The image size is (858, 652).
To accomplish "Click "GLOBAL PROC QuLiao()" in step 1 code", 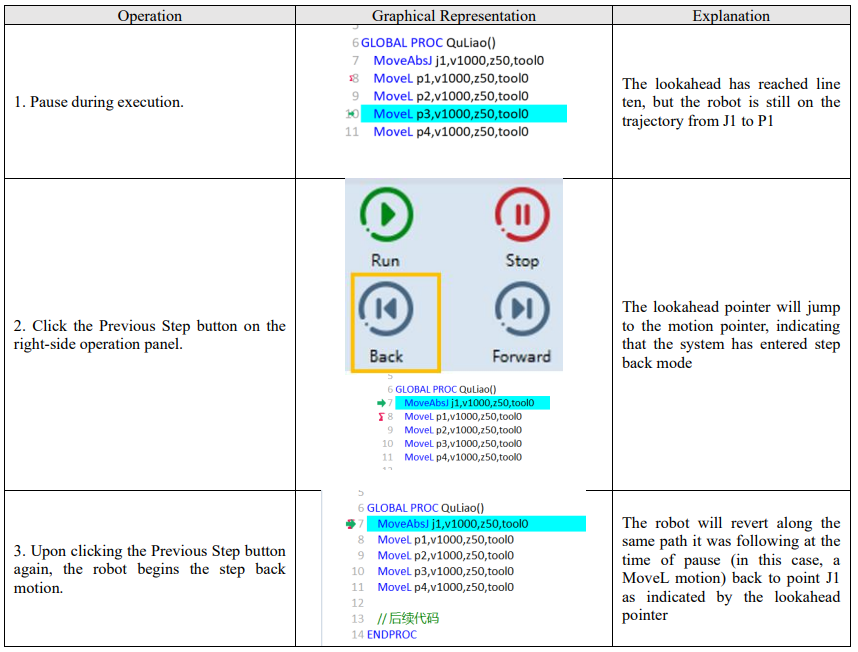I will click(x=428, y=43).
